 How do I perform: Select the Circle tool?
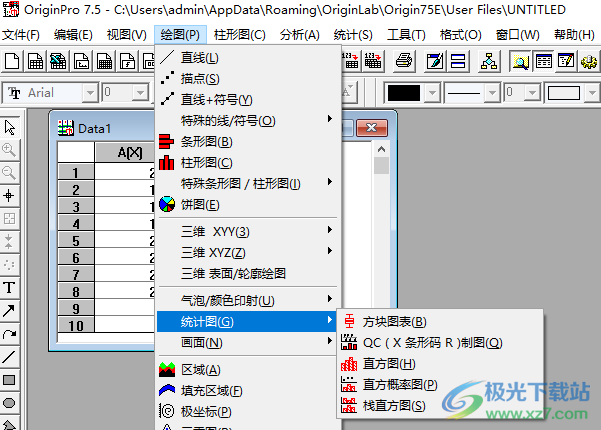pos(10,403)
